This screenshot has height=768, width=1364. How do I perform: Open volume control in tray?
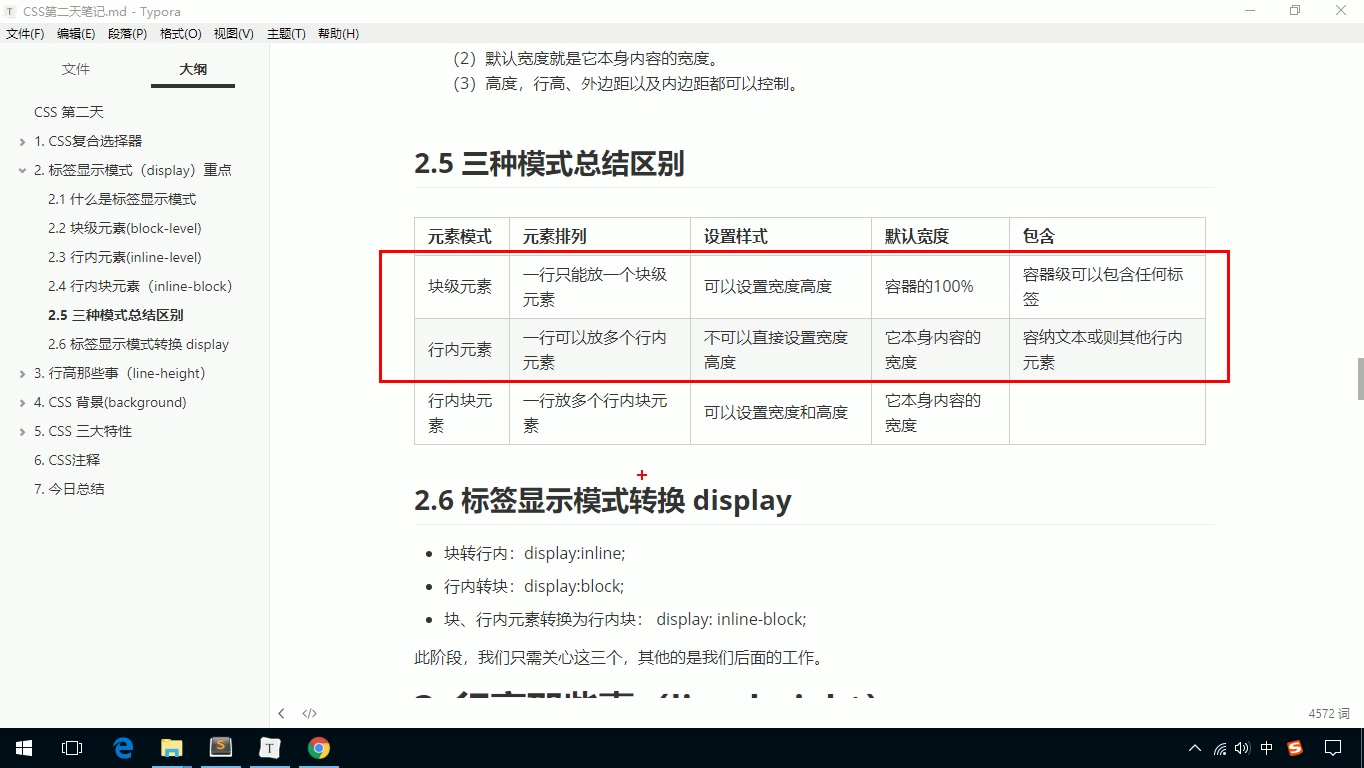[x=1242, y=748]
